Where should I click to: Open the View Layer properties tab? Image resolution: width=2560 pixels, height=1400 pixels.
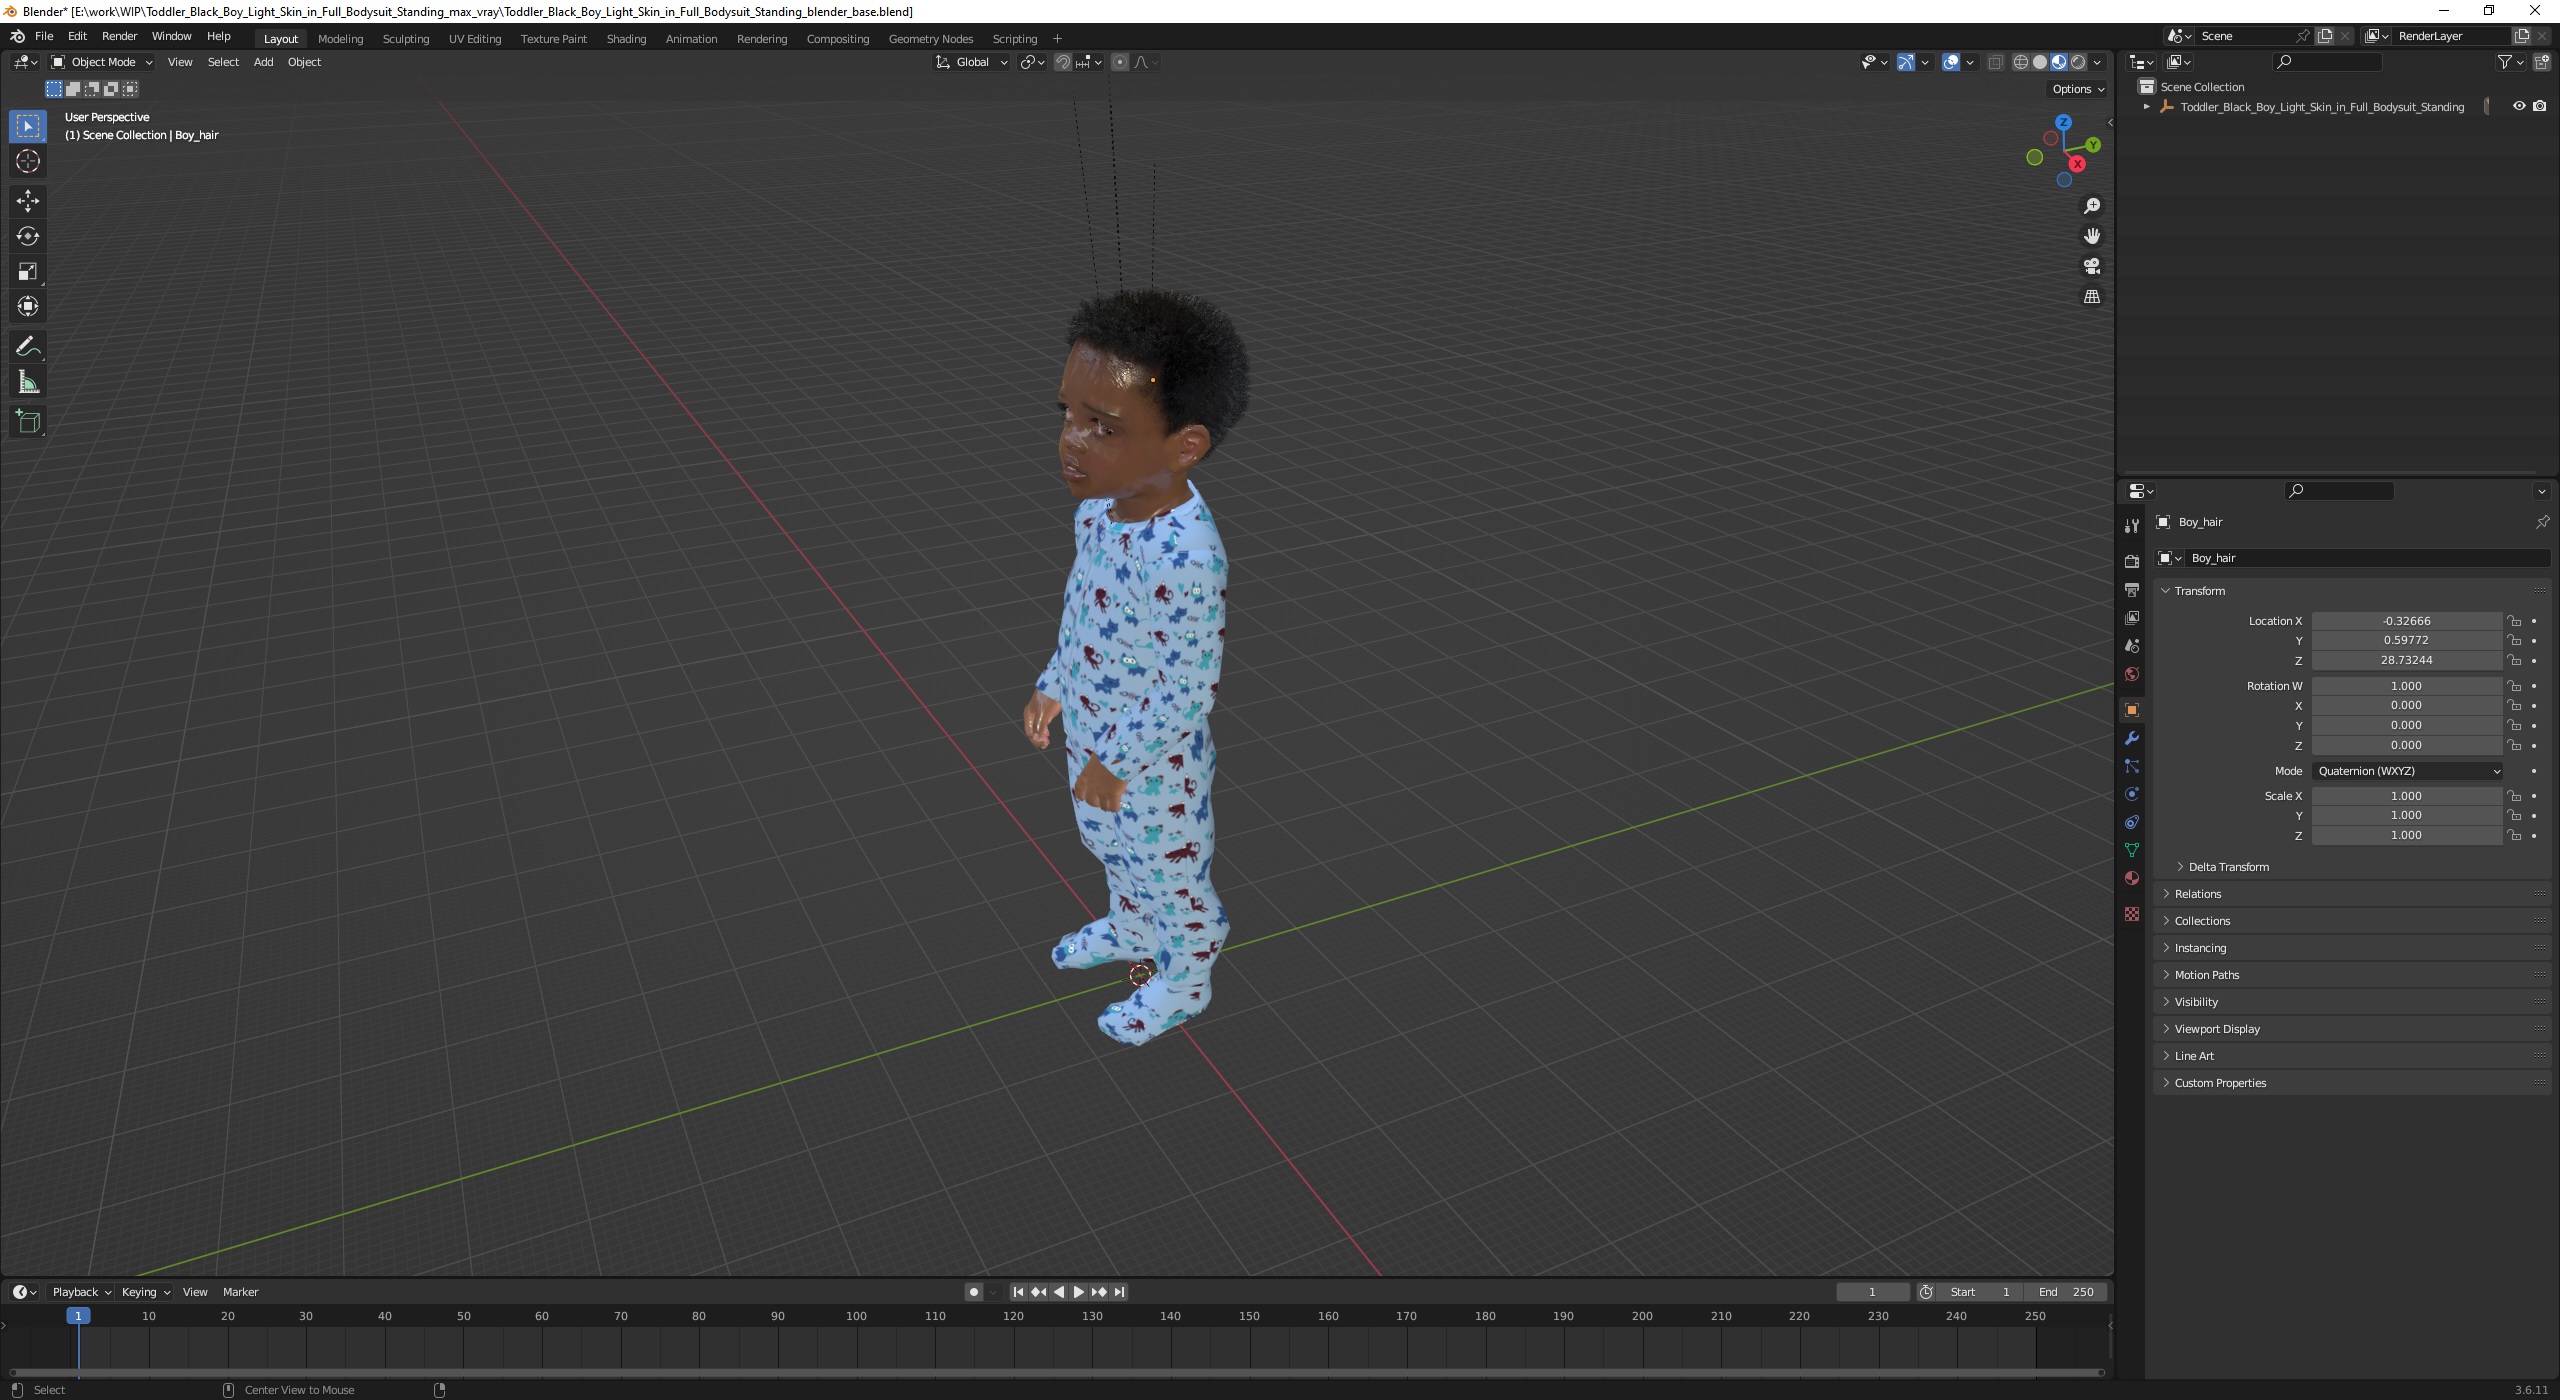click(2132, 618)
